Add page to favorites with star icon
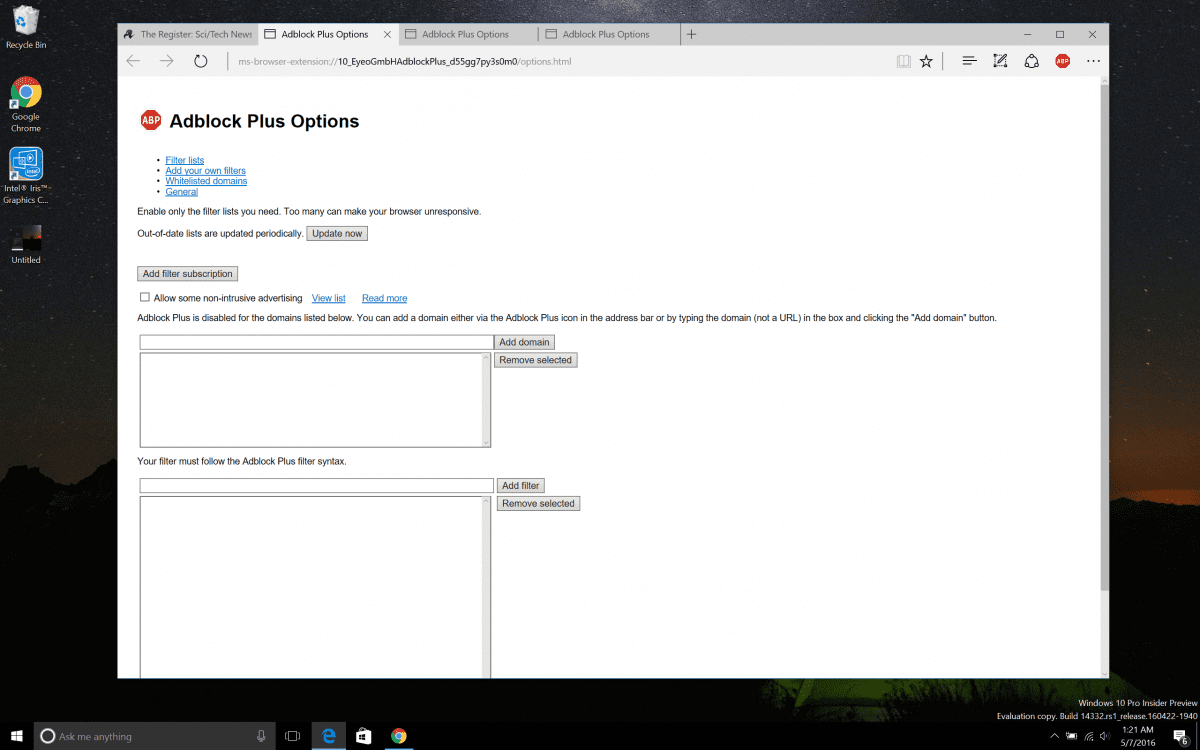Image resolution: width=1200 pixels, height=750 pixels. pyautogui.click(x=926, y=61)
